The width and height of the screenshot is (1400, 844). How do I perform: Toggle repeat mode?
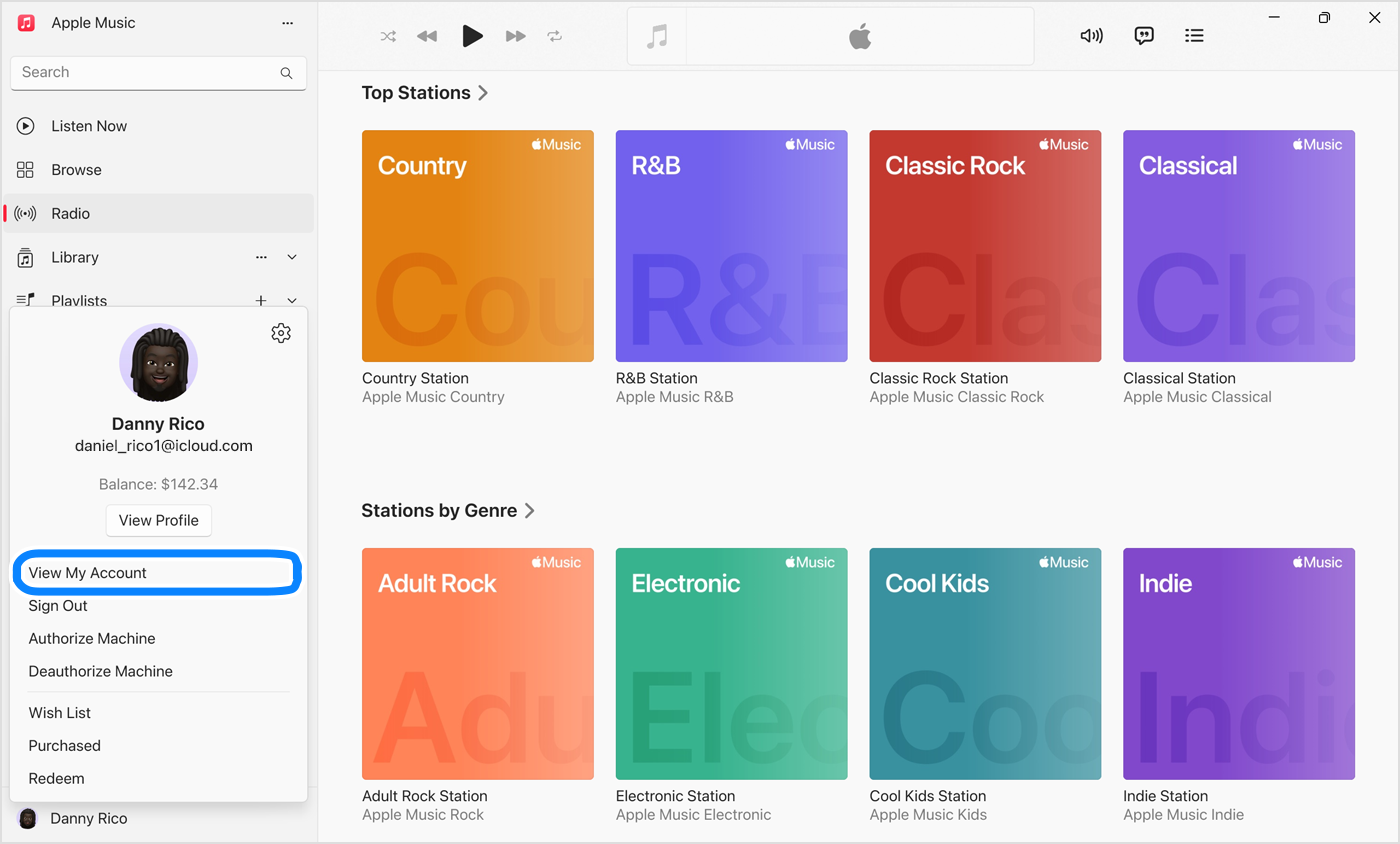pyautogui.click(x=554, y=36)
